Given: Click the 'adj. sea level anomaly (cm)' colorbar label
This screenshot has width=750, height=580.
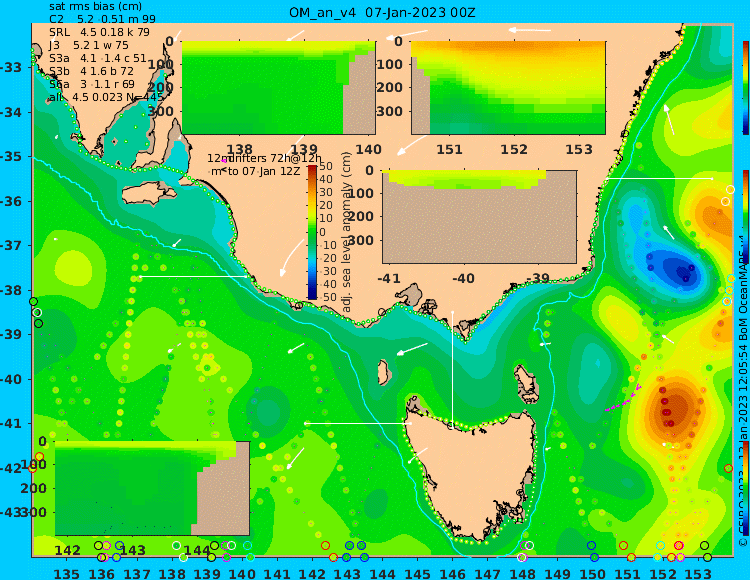Looking at the screenshot, I should pos(346,232).
